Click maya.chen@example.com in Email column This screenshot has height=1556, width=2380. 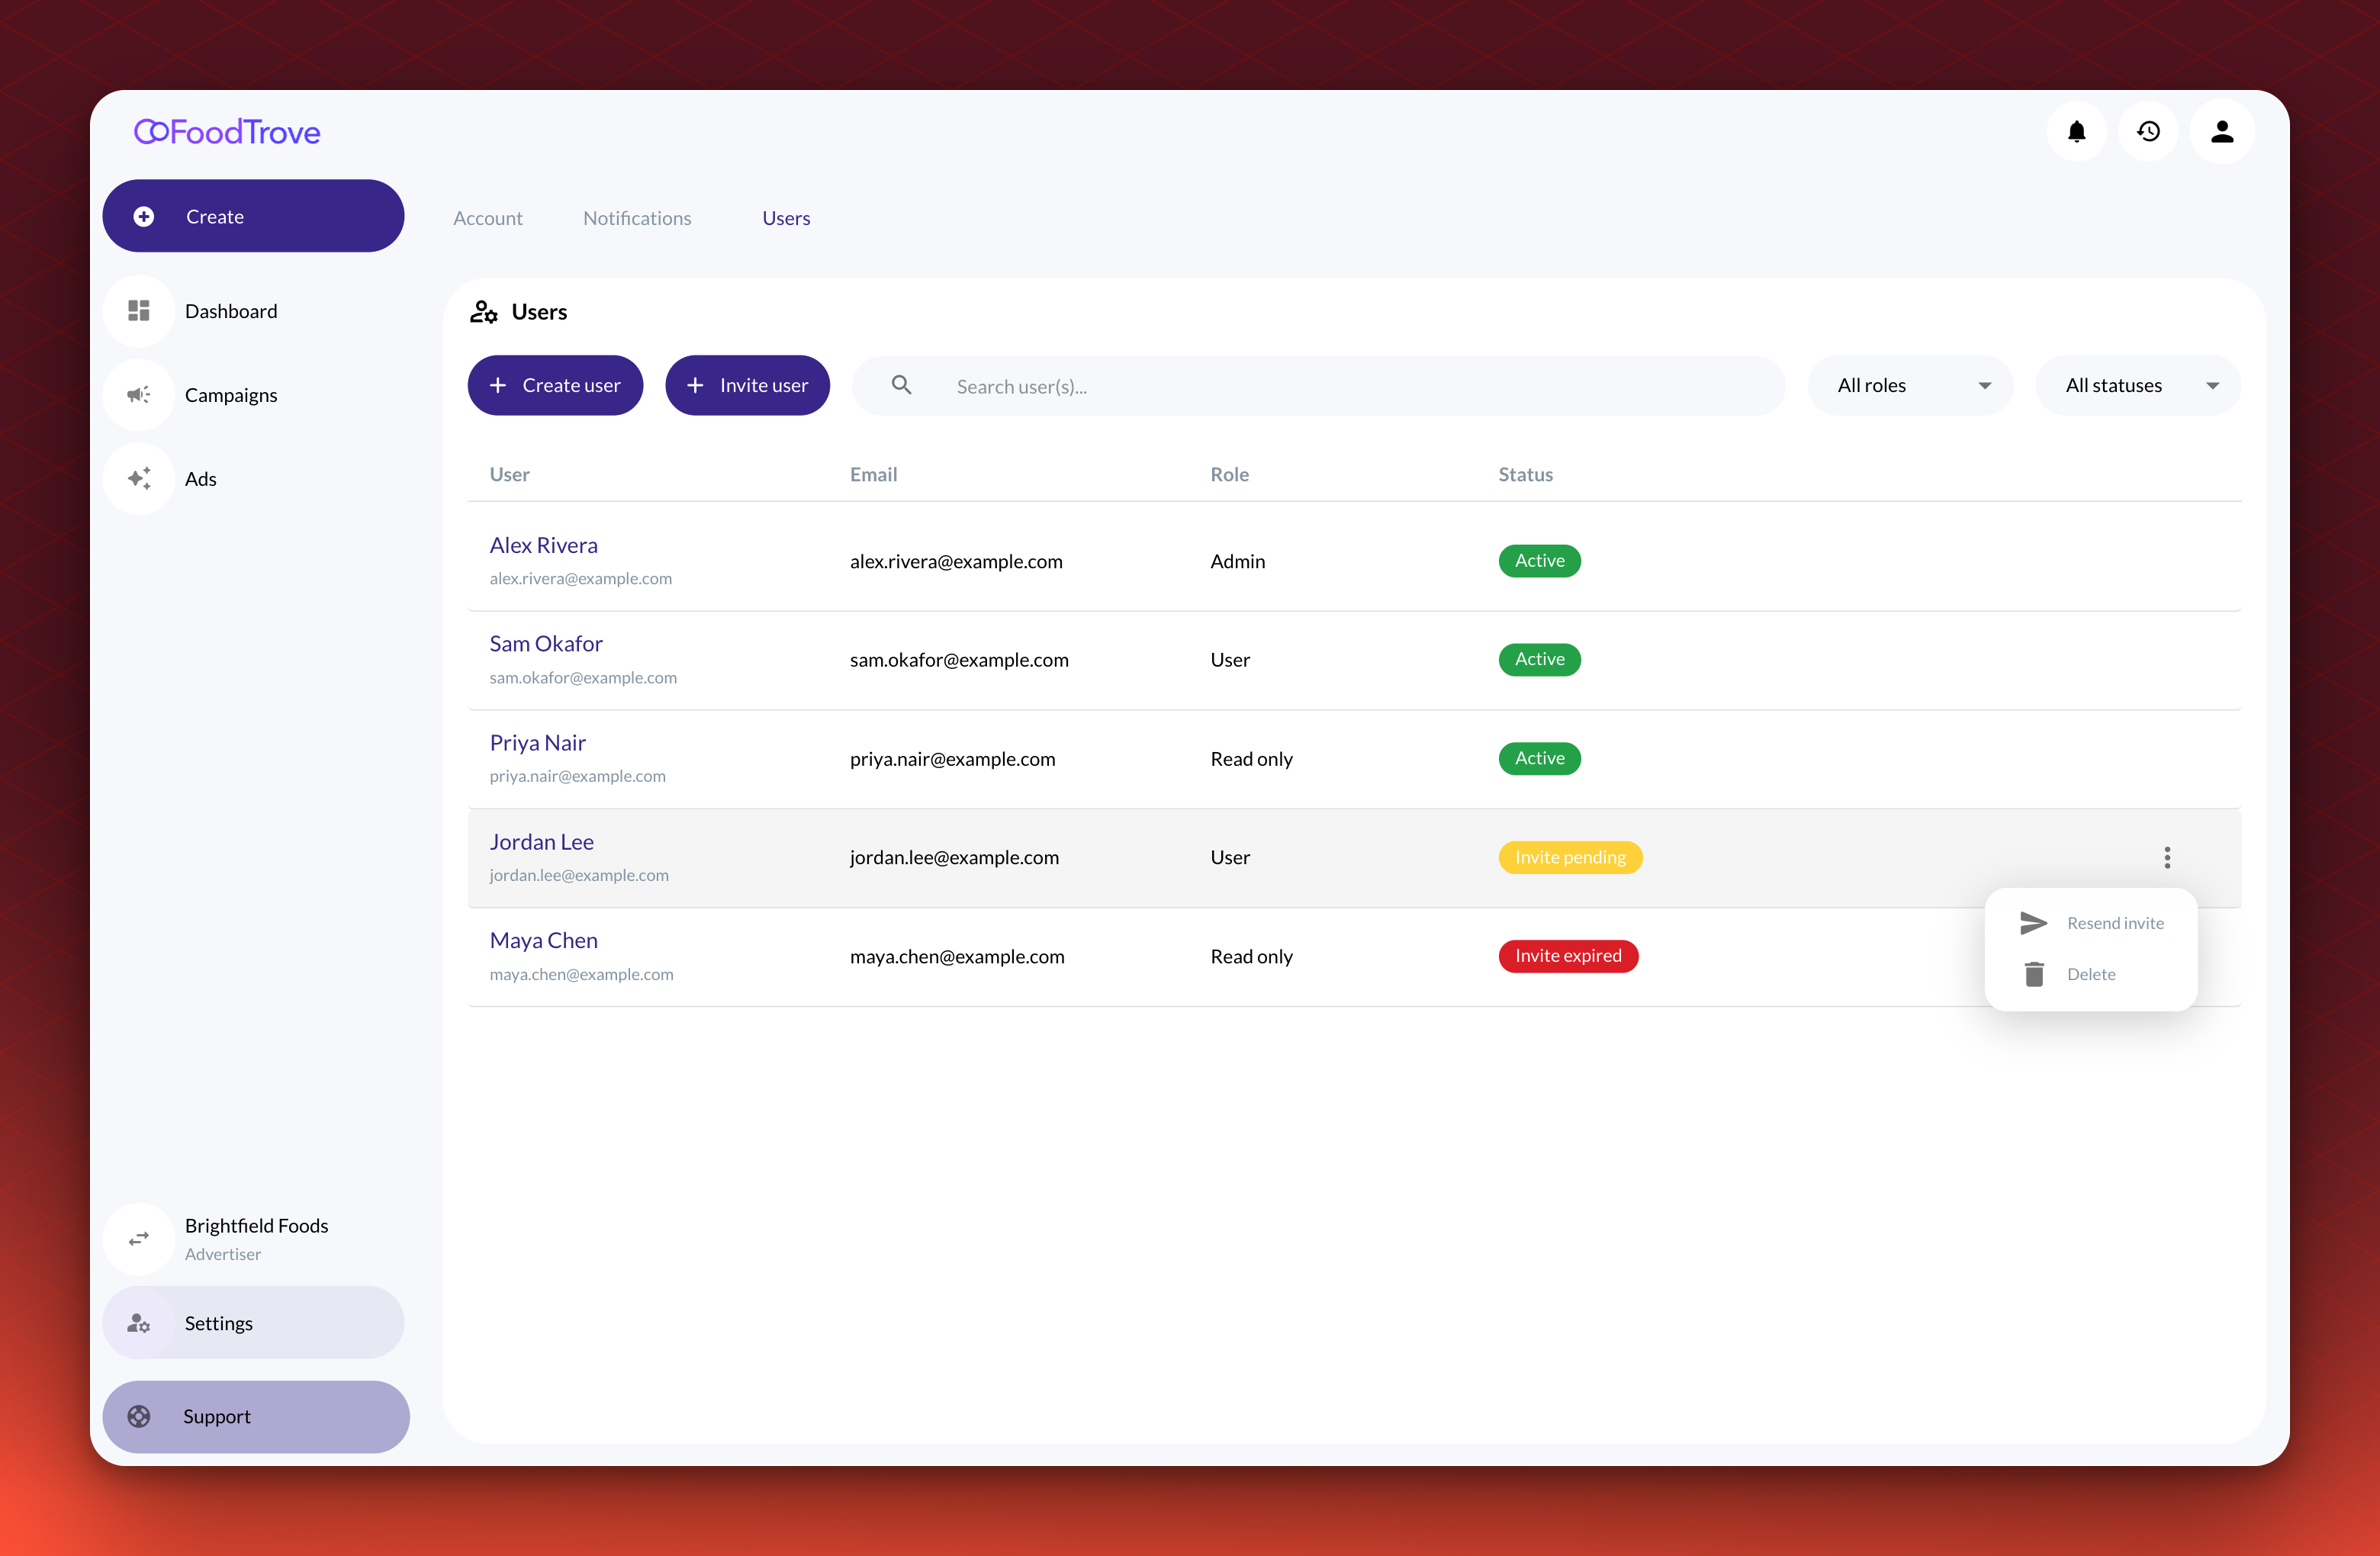[x=957, y=956]
